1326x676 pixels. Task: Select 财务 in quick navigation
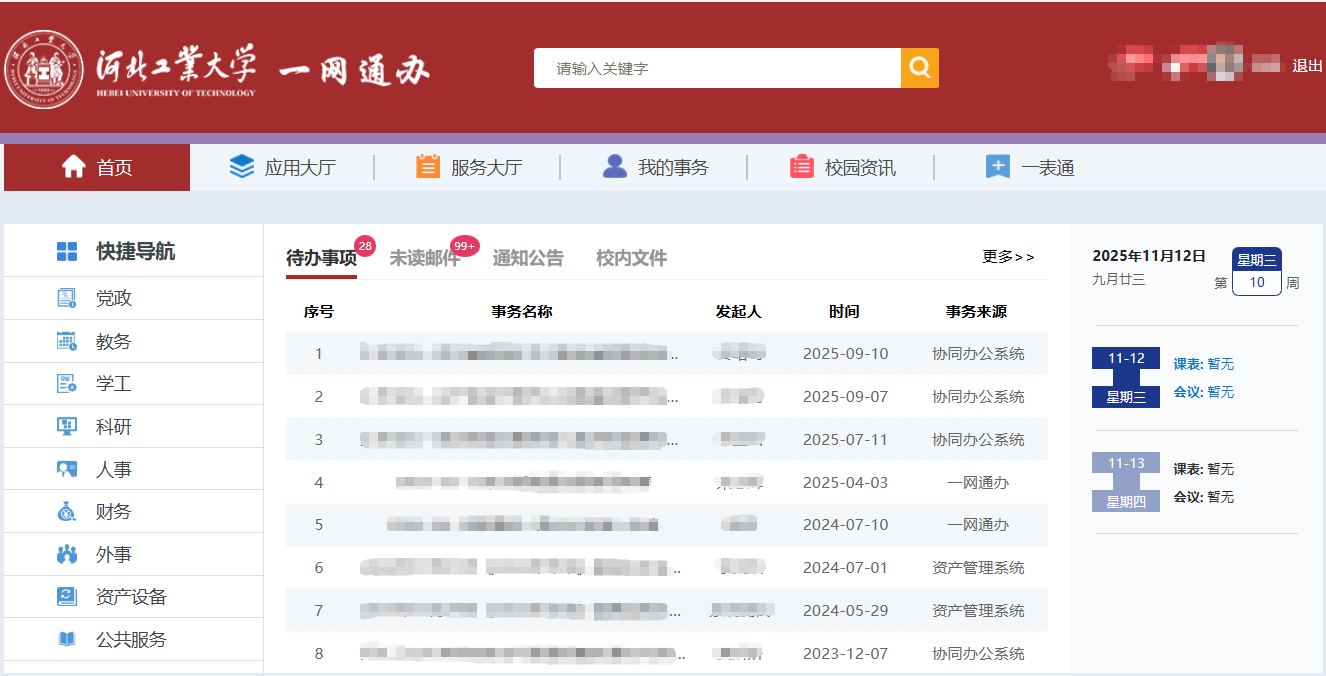(x=113, y=512)
